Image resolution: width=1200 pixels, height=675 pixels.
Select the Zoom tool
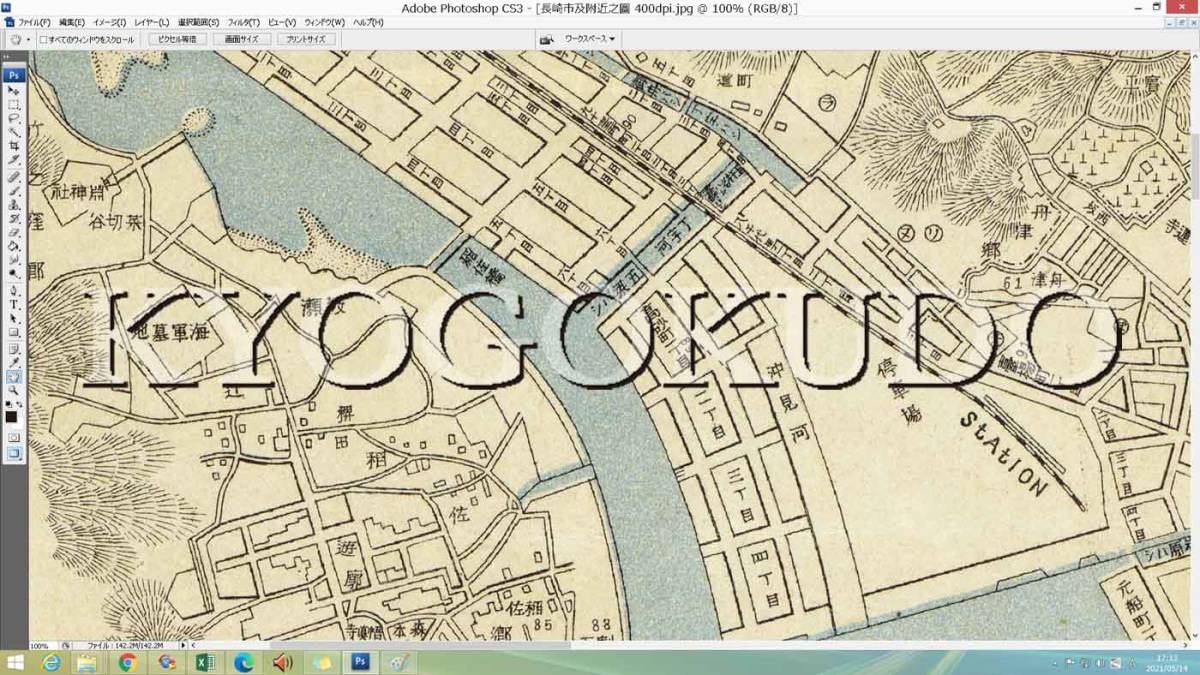tap(15, 391)
